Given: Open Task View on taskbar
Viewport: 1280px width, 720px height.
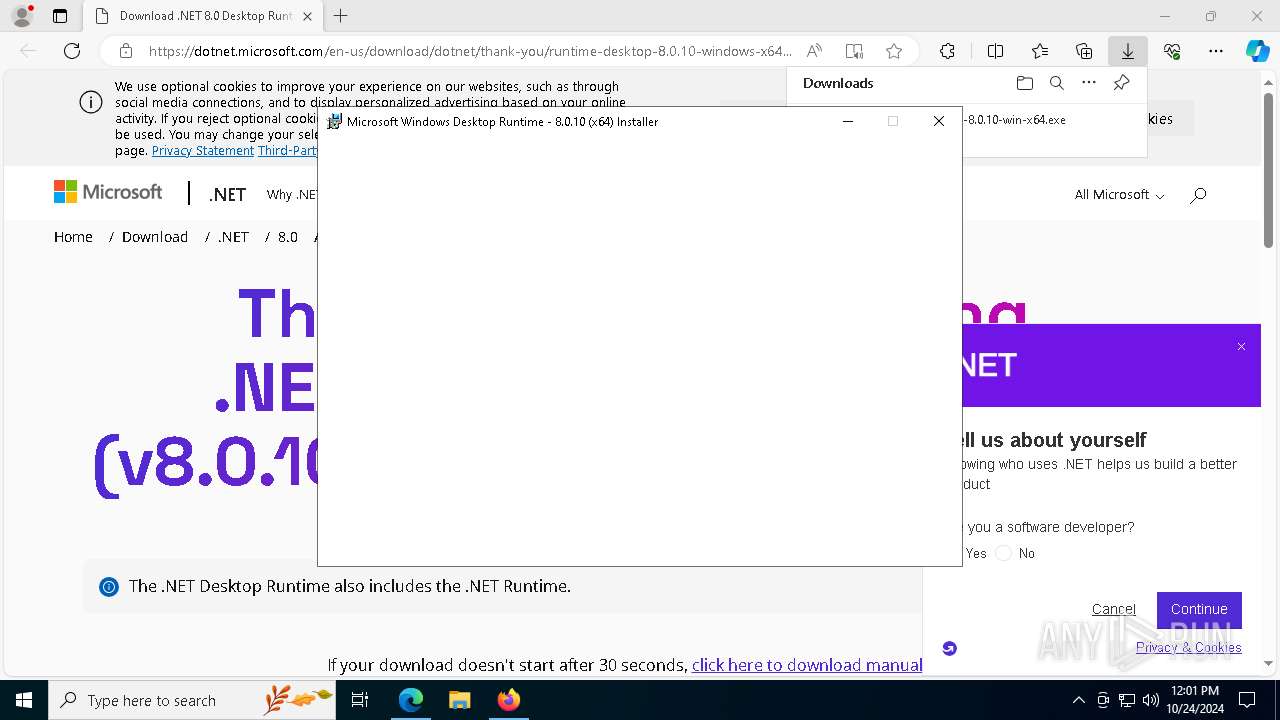Looking at the screenshot, I should (361, 700).
